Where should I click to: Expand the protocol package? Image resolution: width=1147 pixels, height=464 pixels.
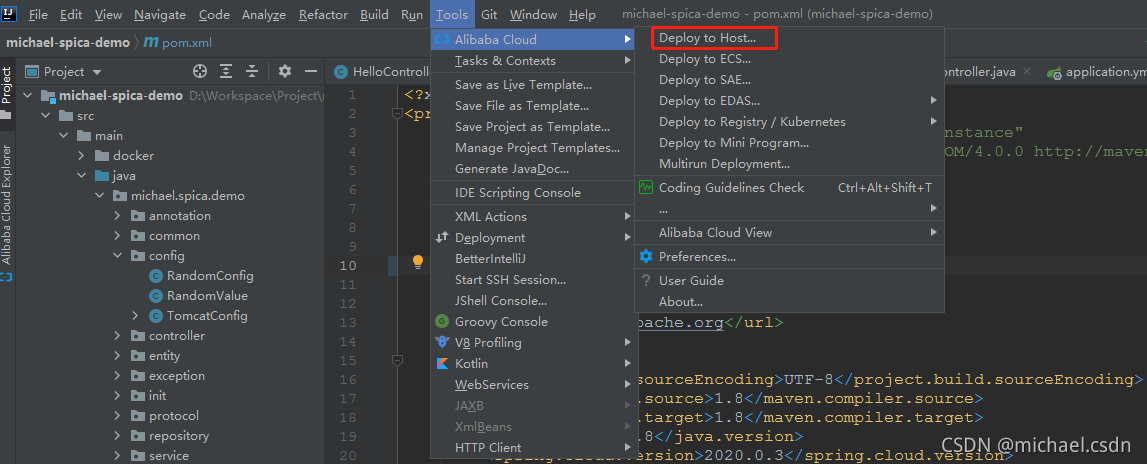pos(117,416)
